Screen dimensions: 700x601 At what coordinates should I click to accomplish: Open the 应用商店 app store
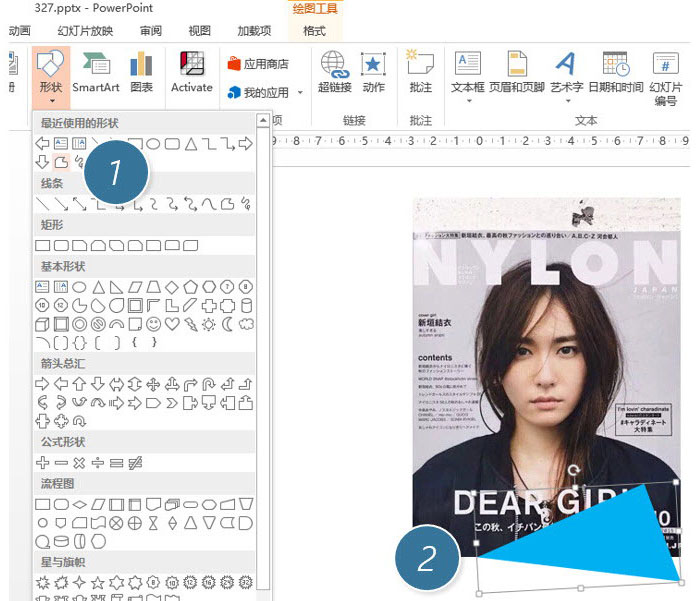258,64
